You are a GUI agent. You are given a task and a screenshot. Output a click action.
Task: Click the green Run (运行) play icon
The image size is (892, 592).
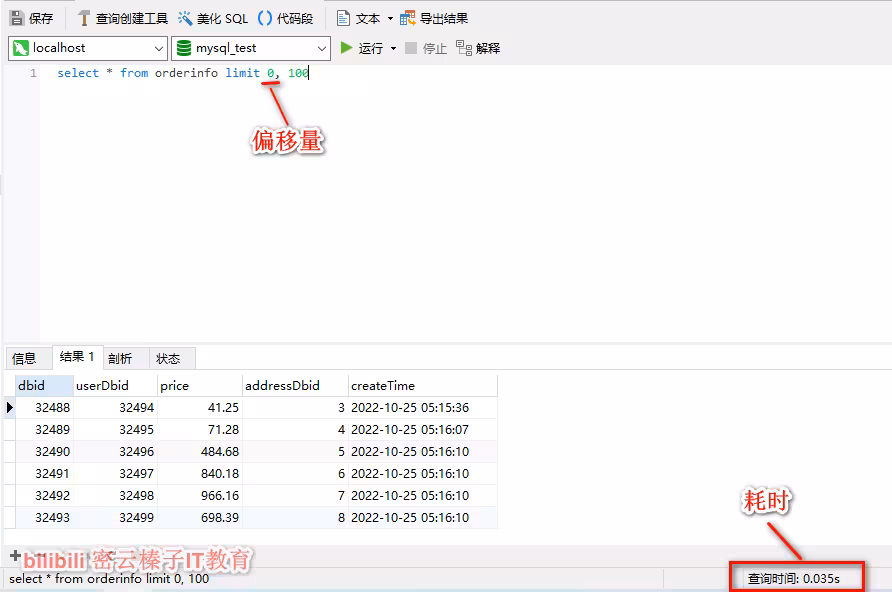coord(346,48)
